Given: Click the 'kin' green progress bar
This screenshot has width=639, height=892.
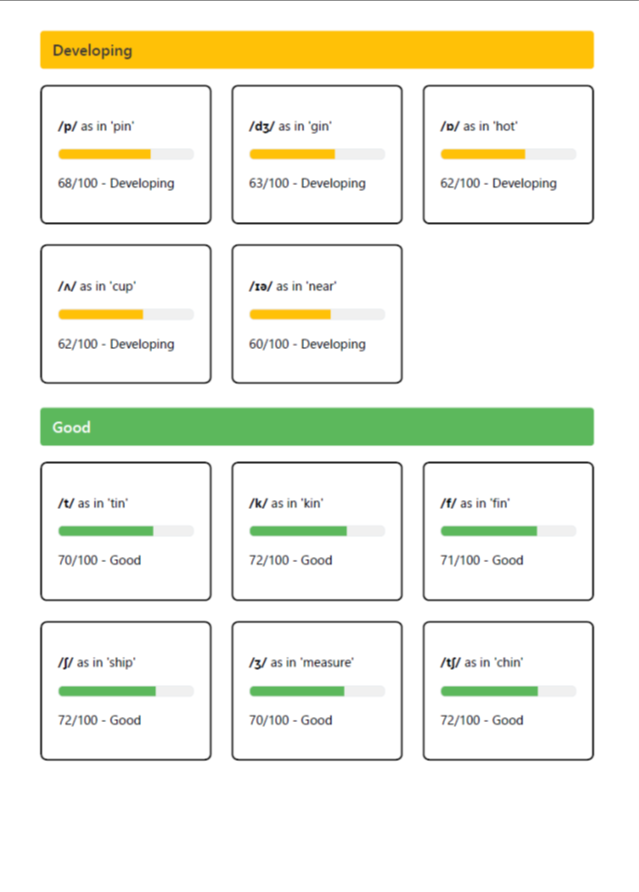Looking at the screenshot, I should click(317, 531).
